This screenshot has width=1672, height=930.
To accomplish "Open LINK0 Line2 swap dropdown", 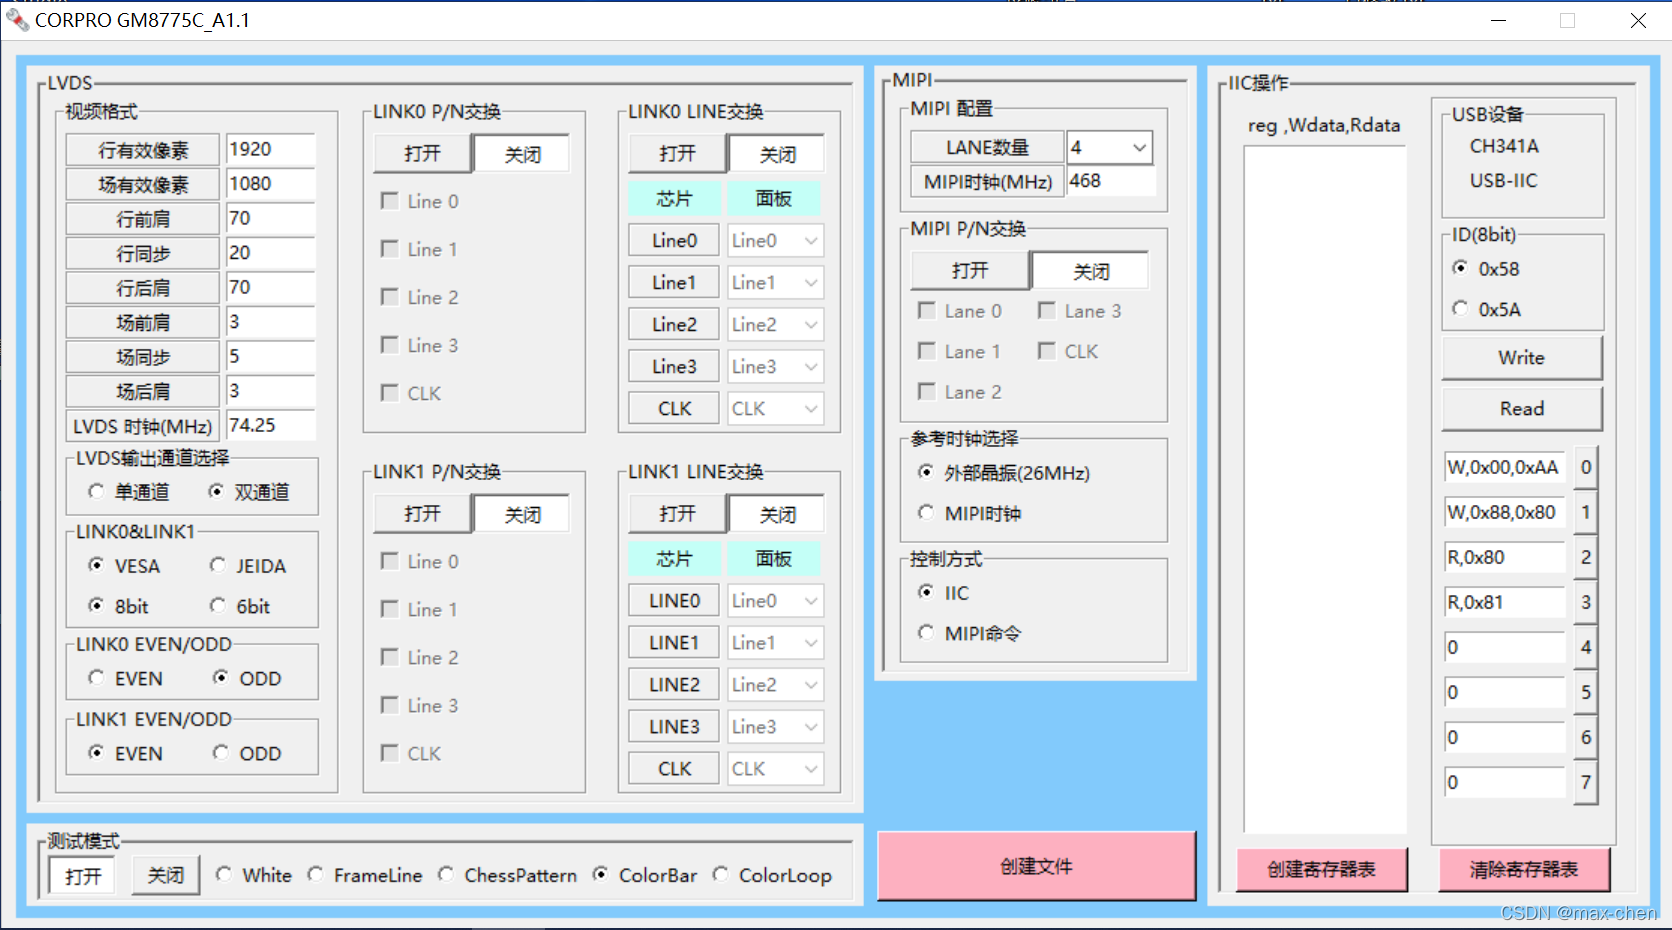I will [x=811, y=325].
